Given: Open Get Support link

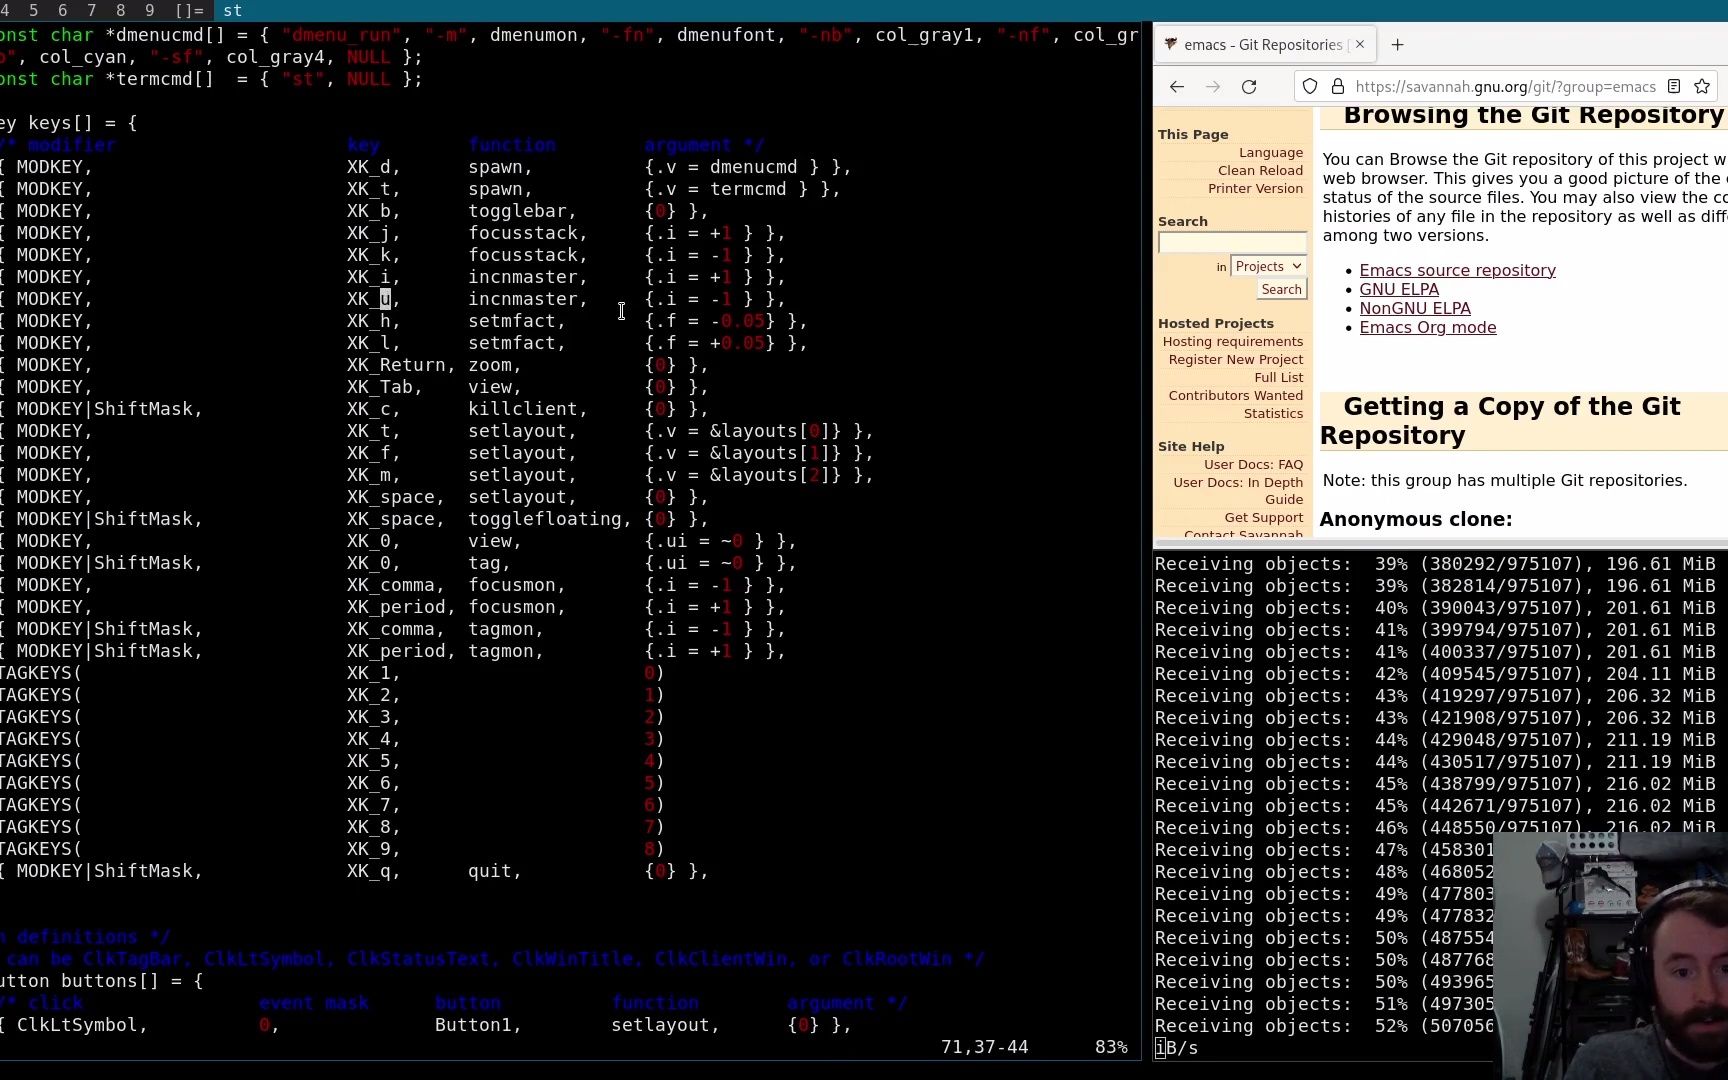Looking at the screenshot, I should (1264, 517).
